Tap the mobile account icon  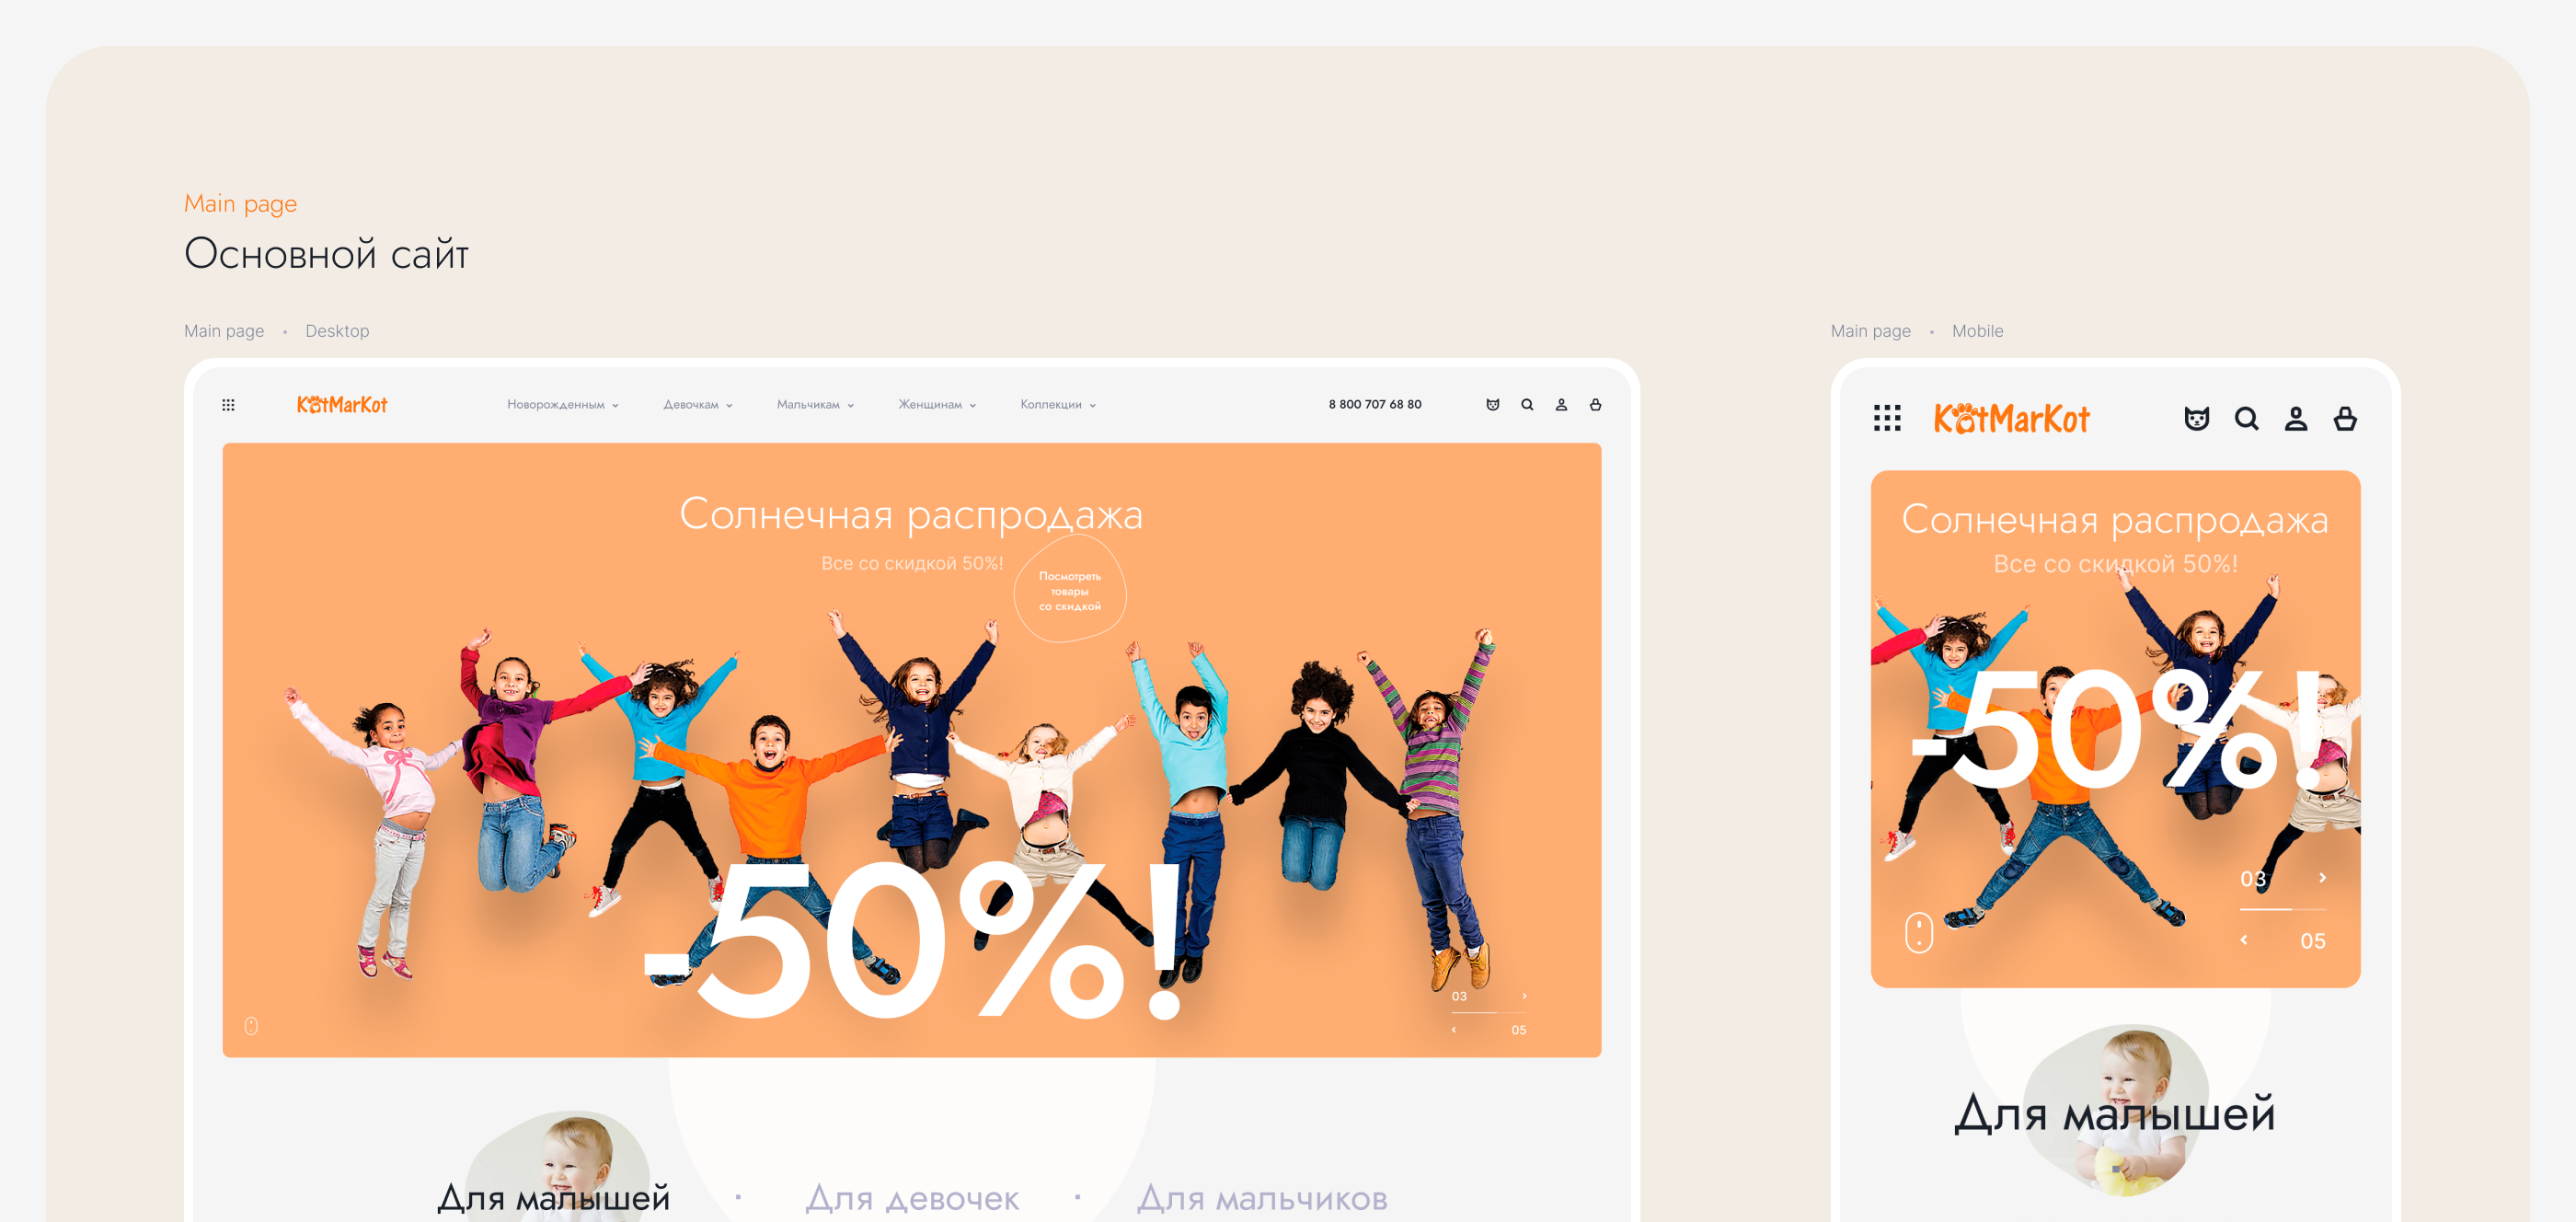pos(2296,418)
